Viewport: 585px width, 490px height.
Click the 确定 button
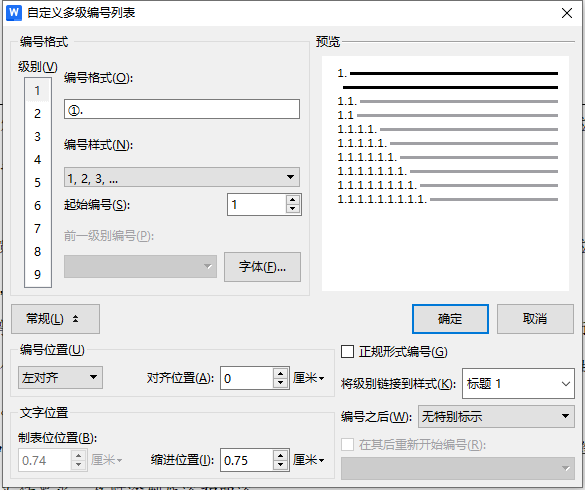(x=450, y=319)
